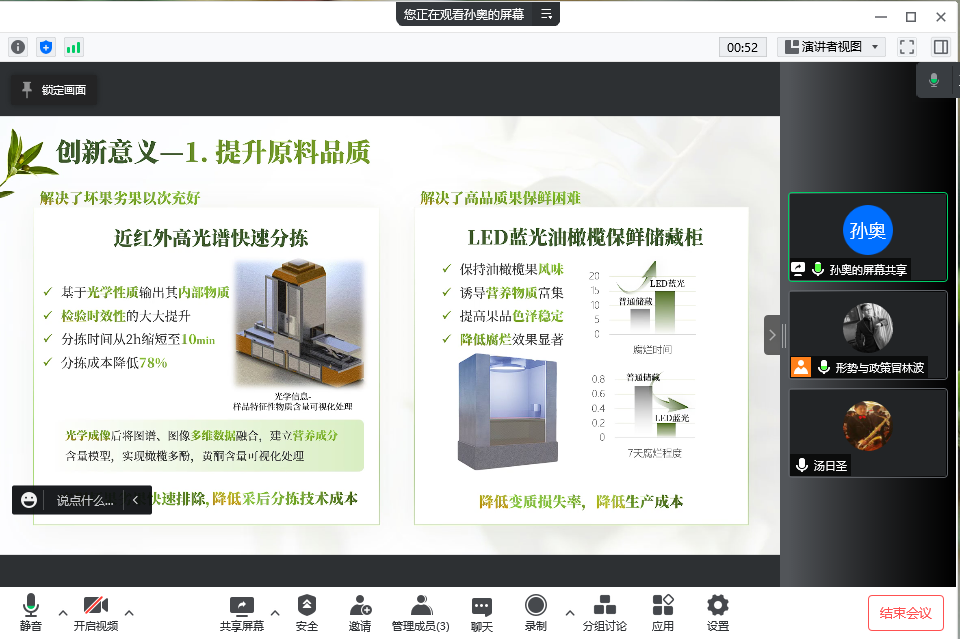This screenshot has width=960, height=639.
Task: Collapse the participant video side panel
Action: point(774,335)
